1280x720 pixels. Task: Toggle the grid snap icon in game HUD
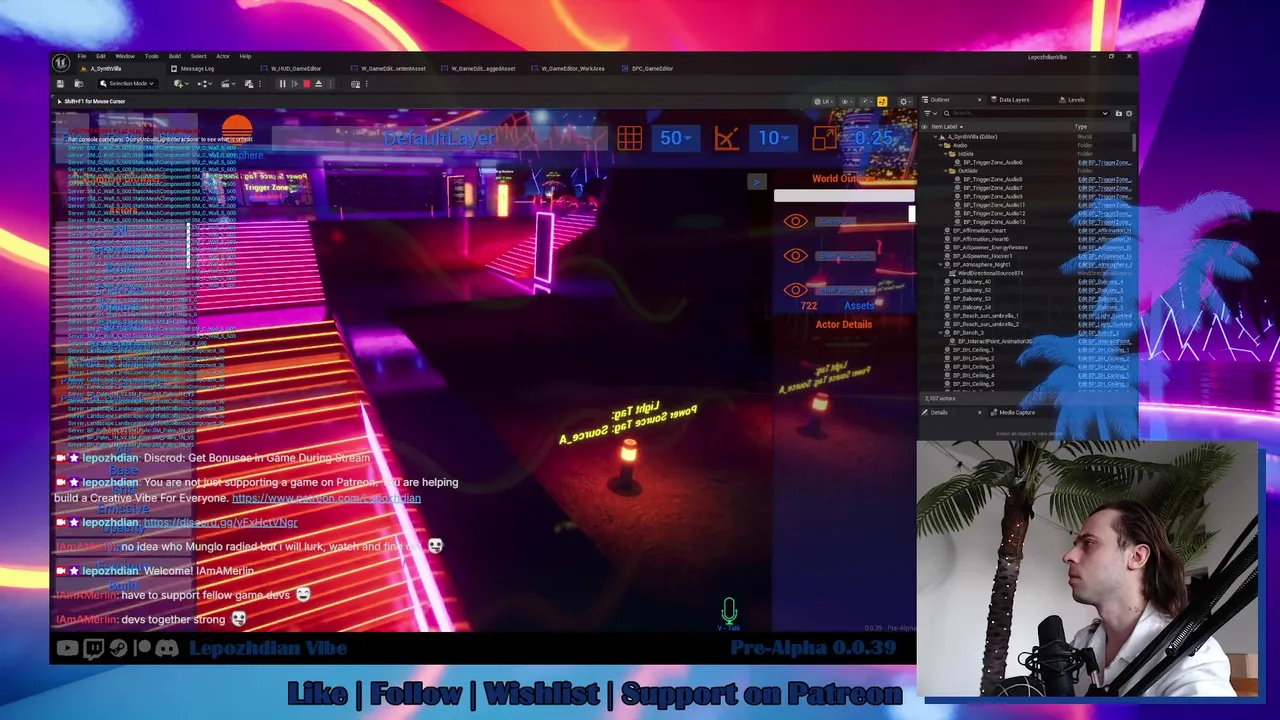[x=629, y=138]
